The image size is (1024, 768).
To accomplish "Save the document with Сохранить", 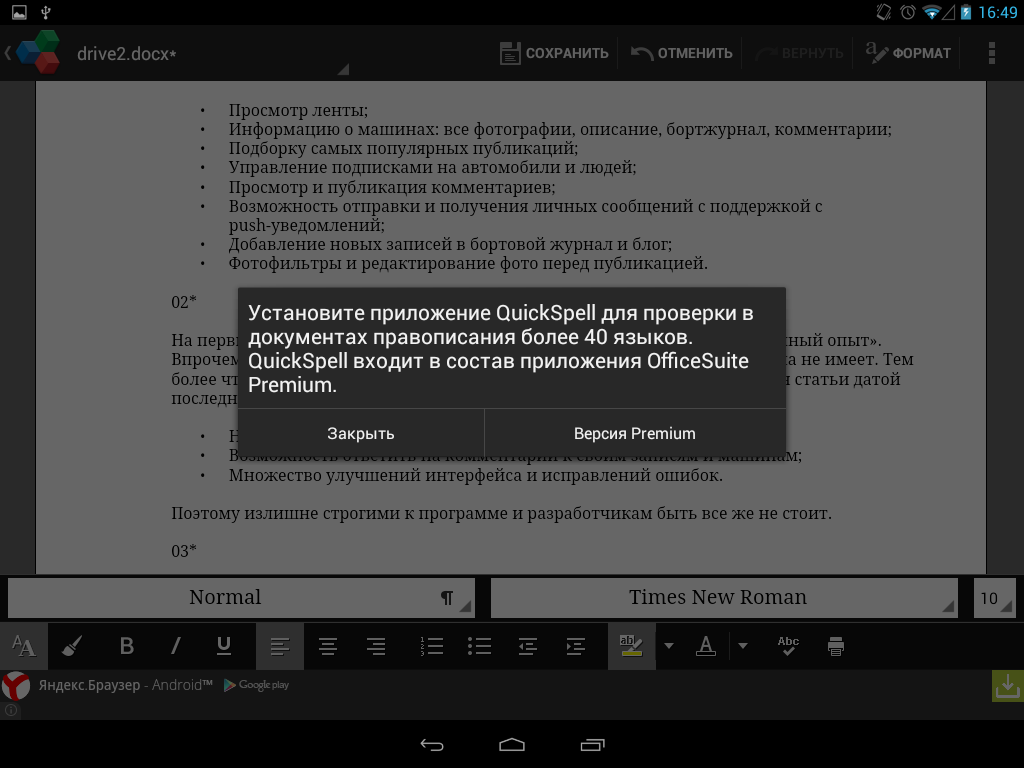I will coord(554,53).
